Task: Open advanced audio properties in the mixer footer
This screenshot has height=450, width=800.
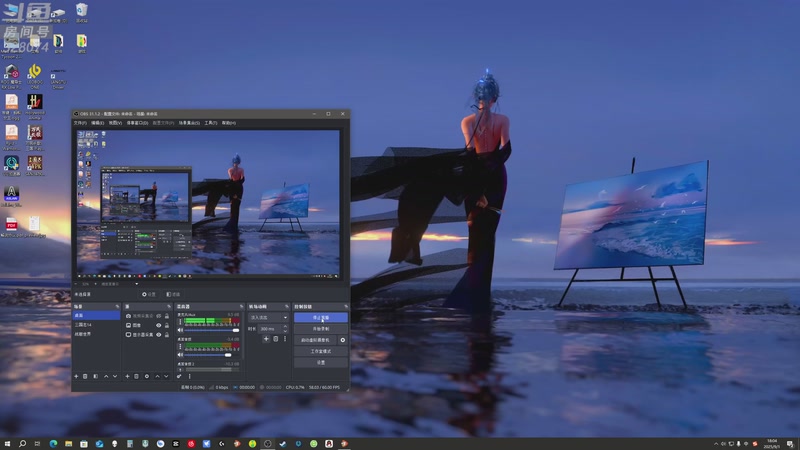Action: 179,376
